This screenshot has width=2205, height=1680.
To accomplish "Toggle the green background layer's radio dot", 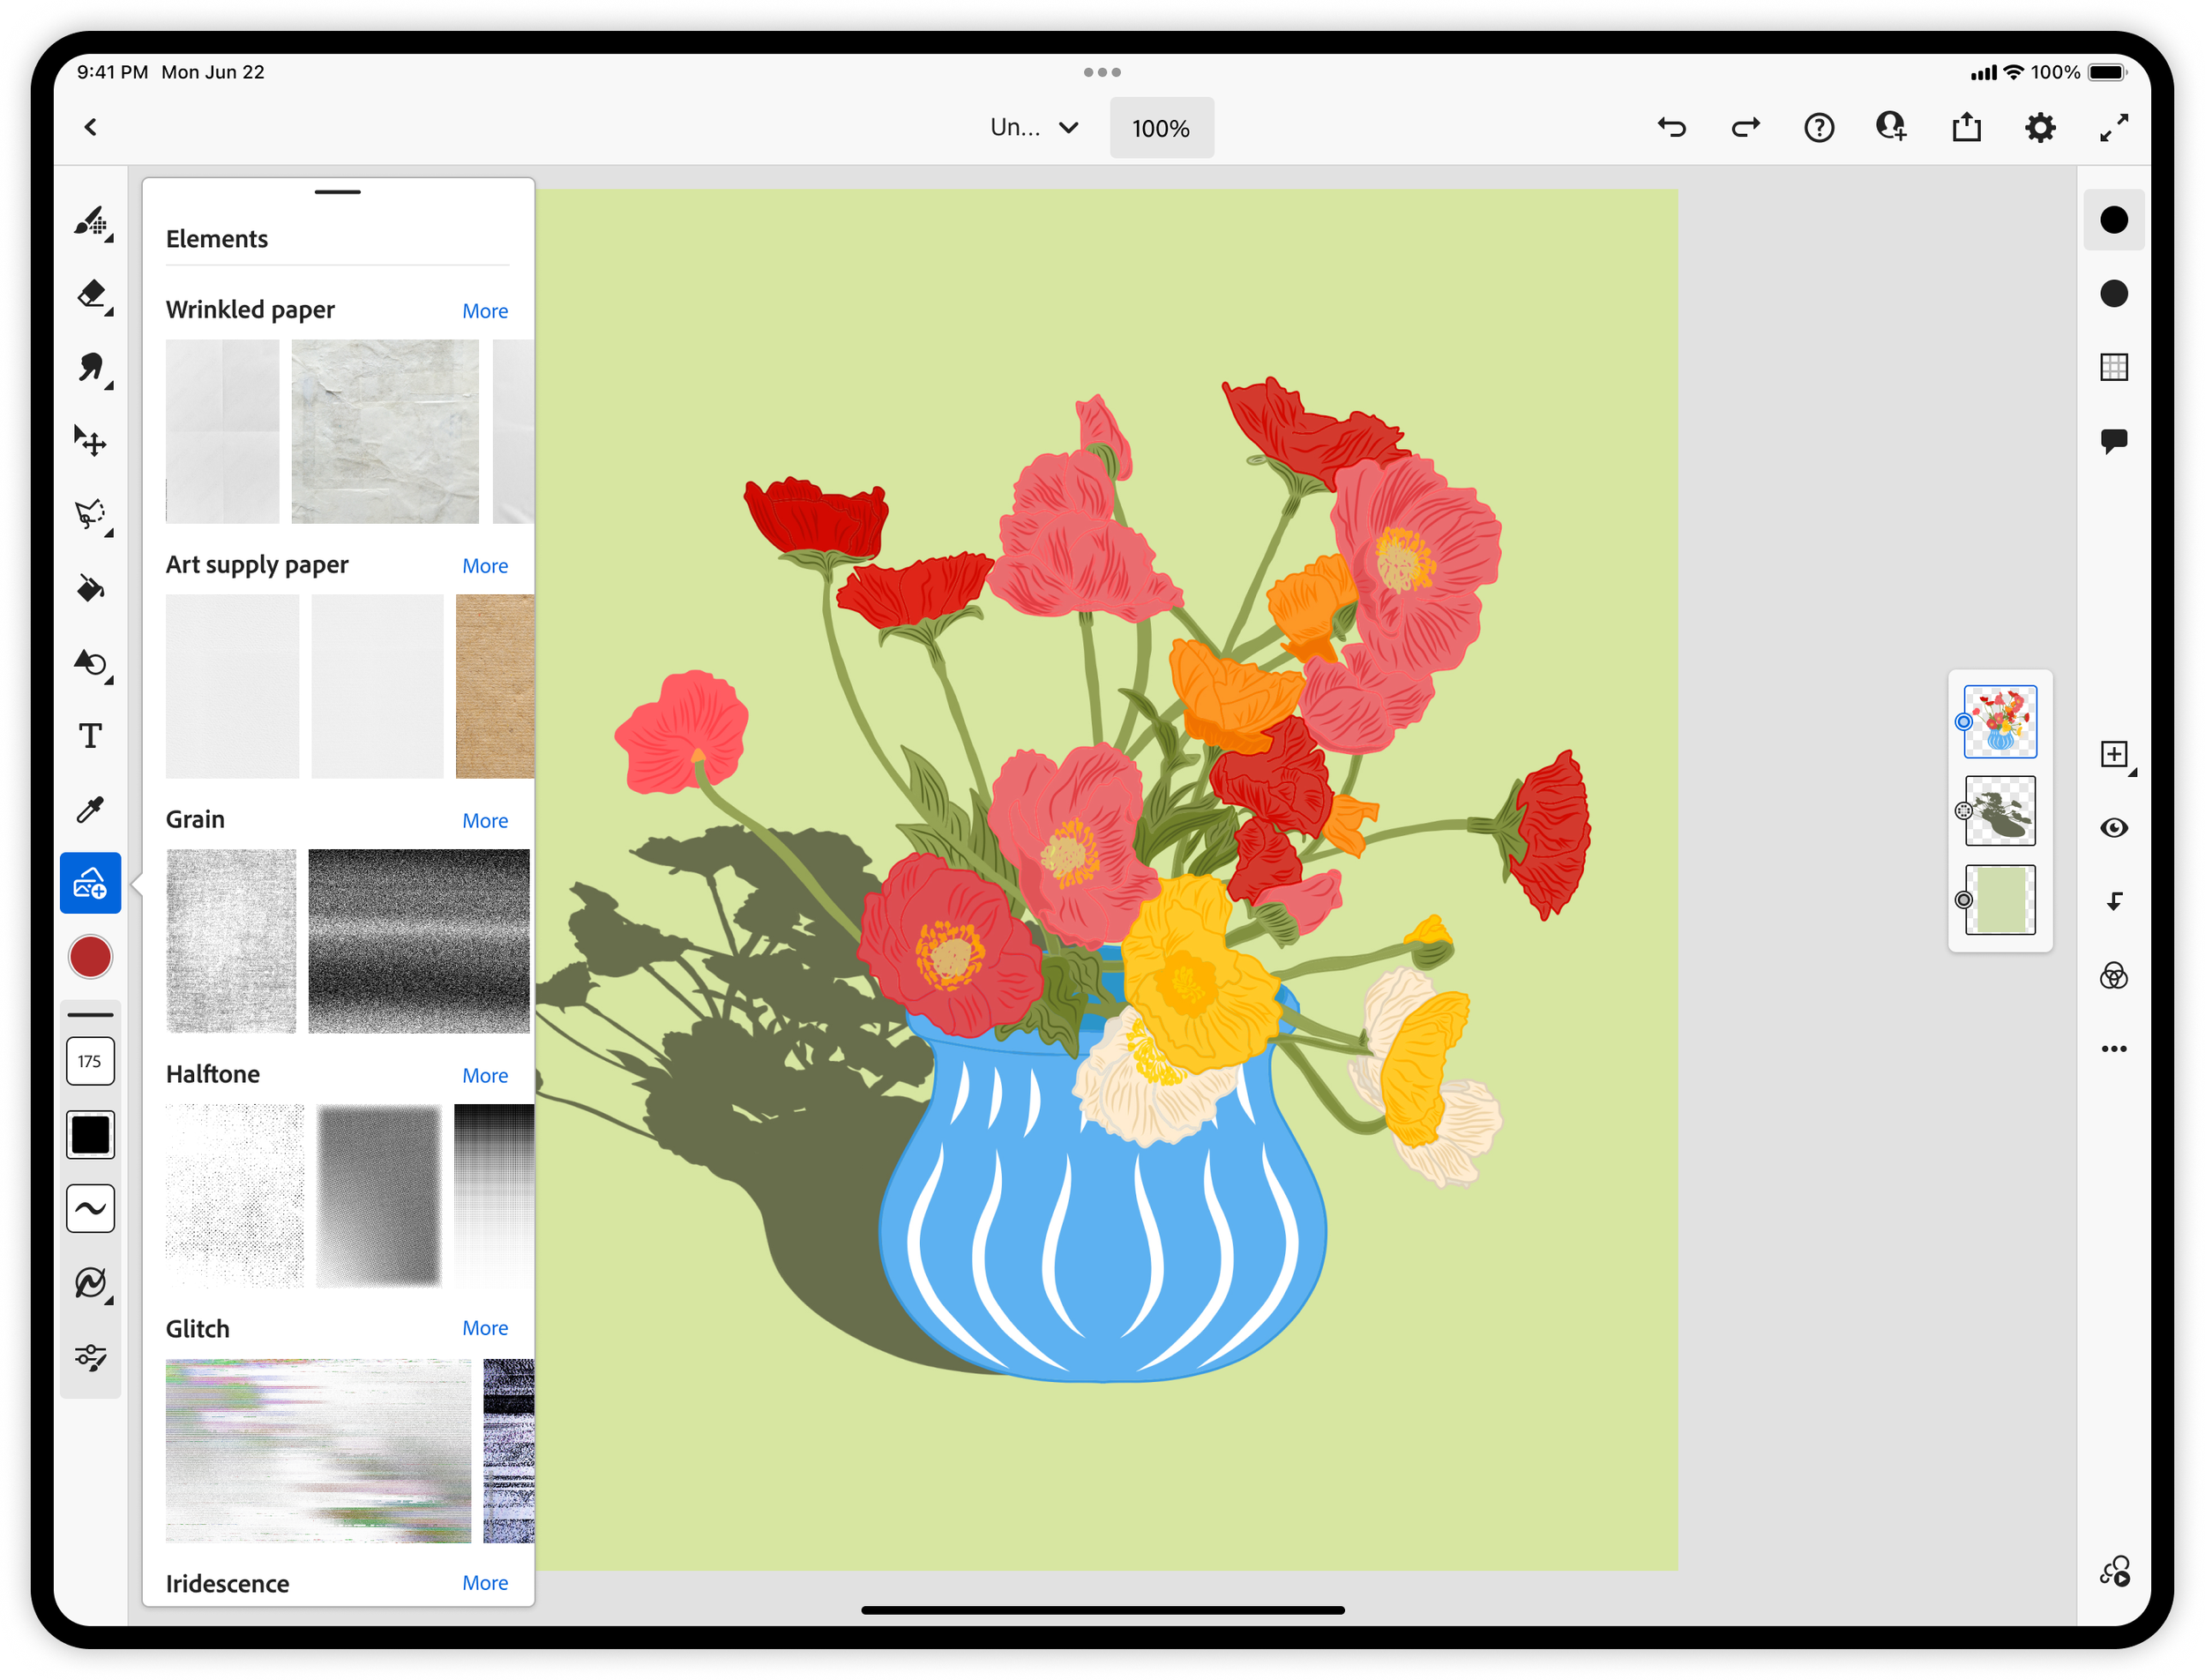I will click(1963, 900).
